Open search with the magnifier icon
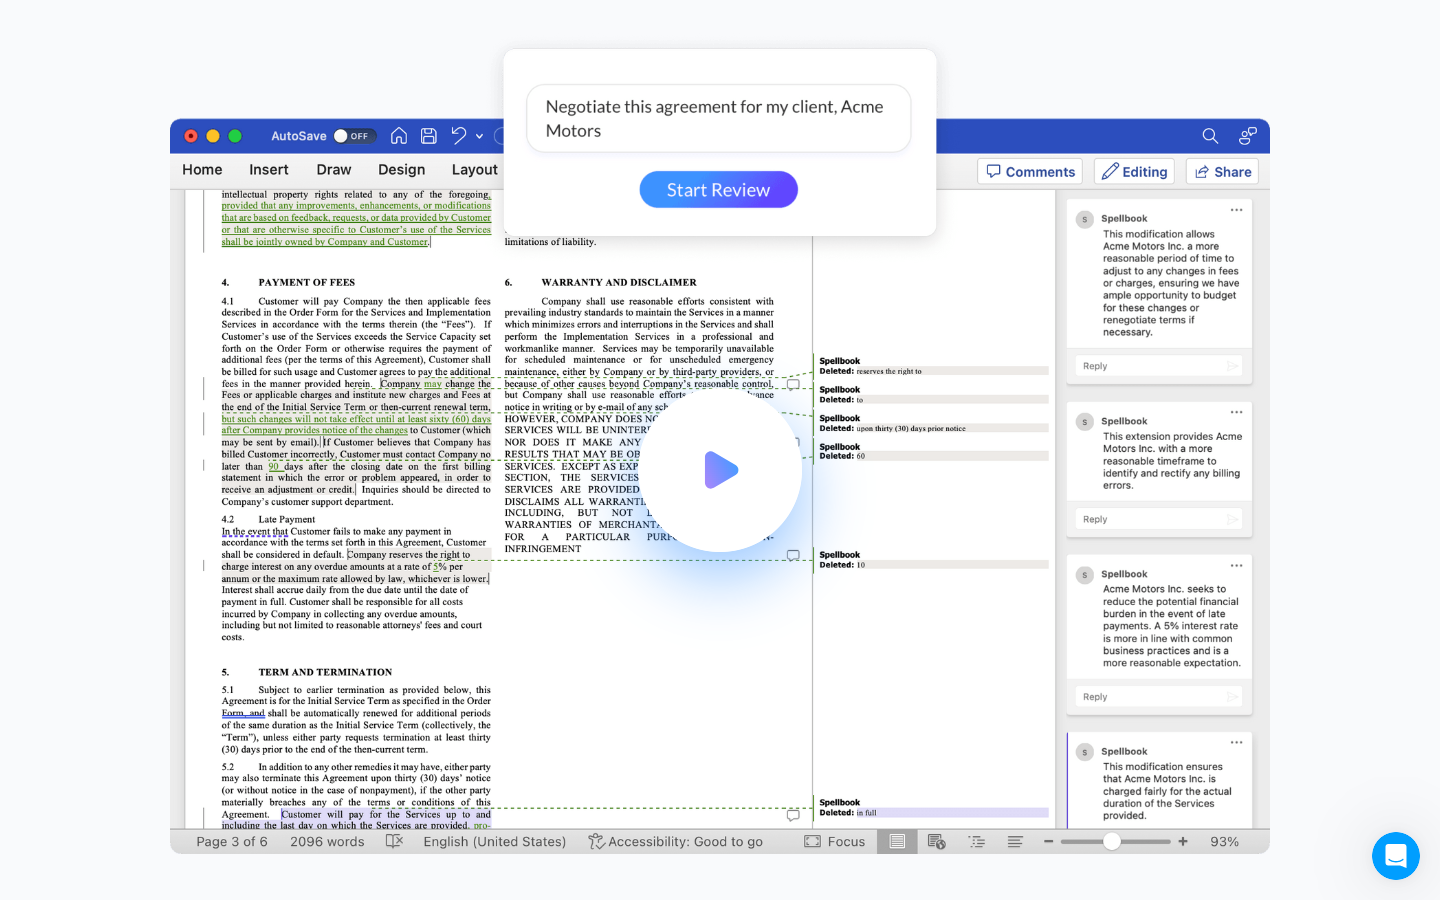Image resolution: width=1440 pixels, height=900 pixels. click(1210, 136)
